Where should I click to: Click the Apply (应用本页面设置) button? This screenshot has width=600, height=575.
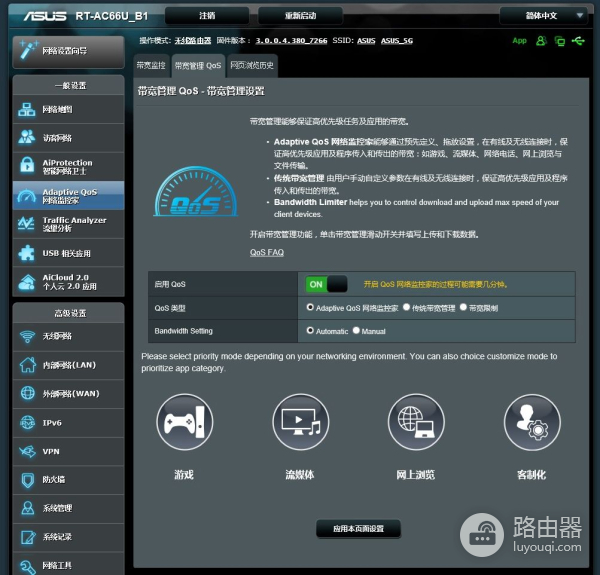tap(359, 529)
